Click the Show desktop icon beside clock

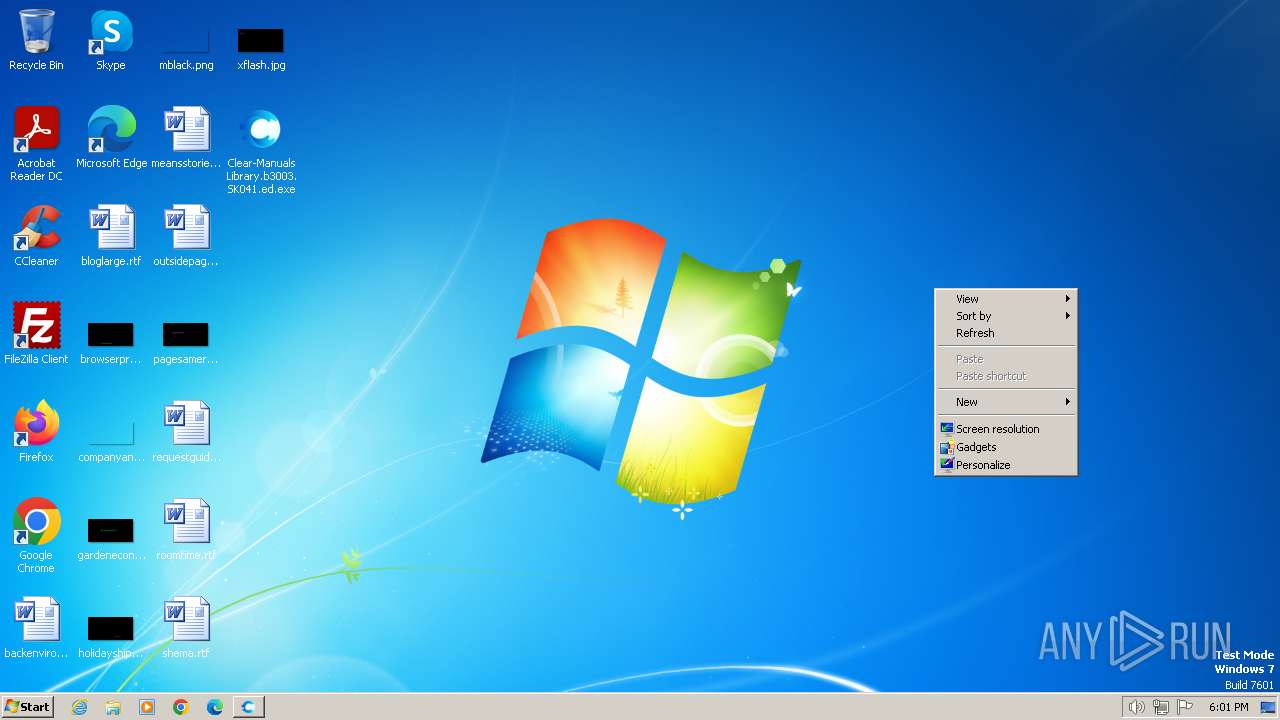click(x=1268, y=707)
